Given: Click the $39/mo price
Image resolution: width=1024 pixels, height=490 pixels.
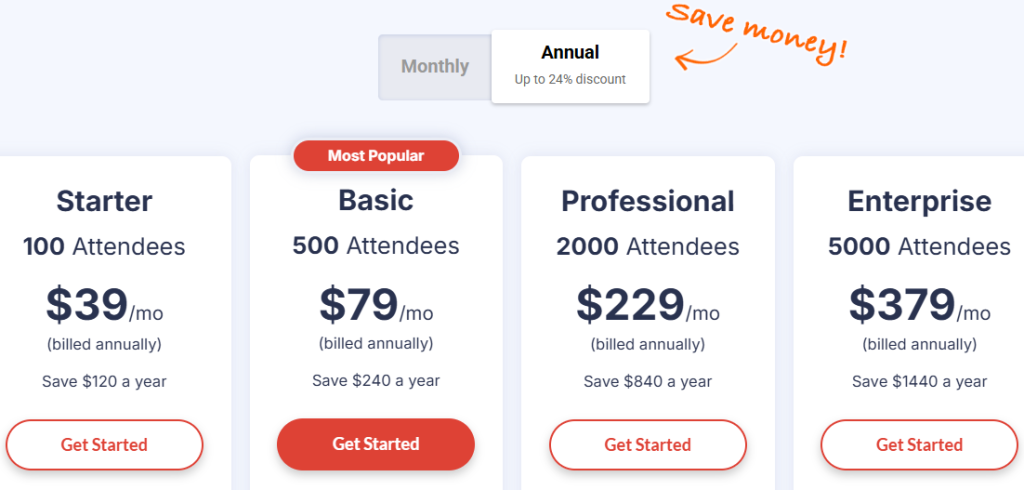Looking at the screenshot, I should pos(104,305).
